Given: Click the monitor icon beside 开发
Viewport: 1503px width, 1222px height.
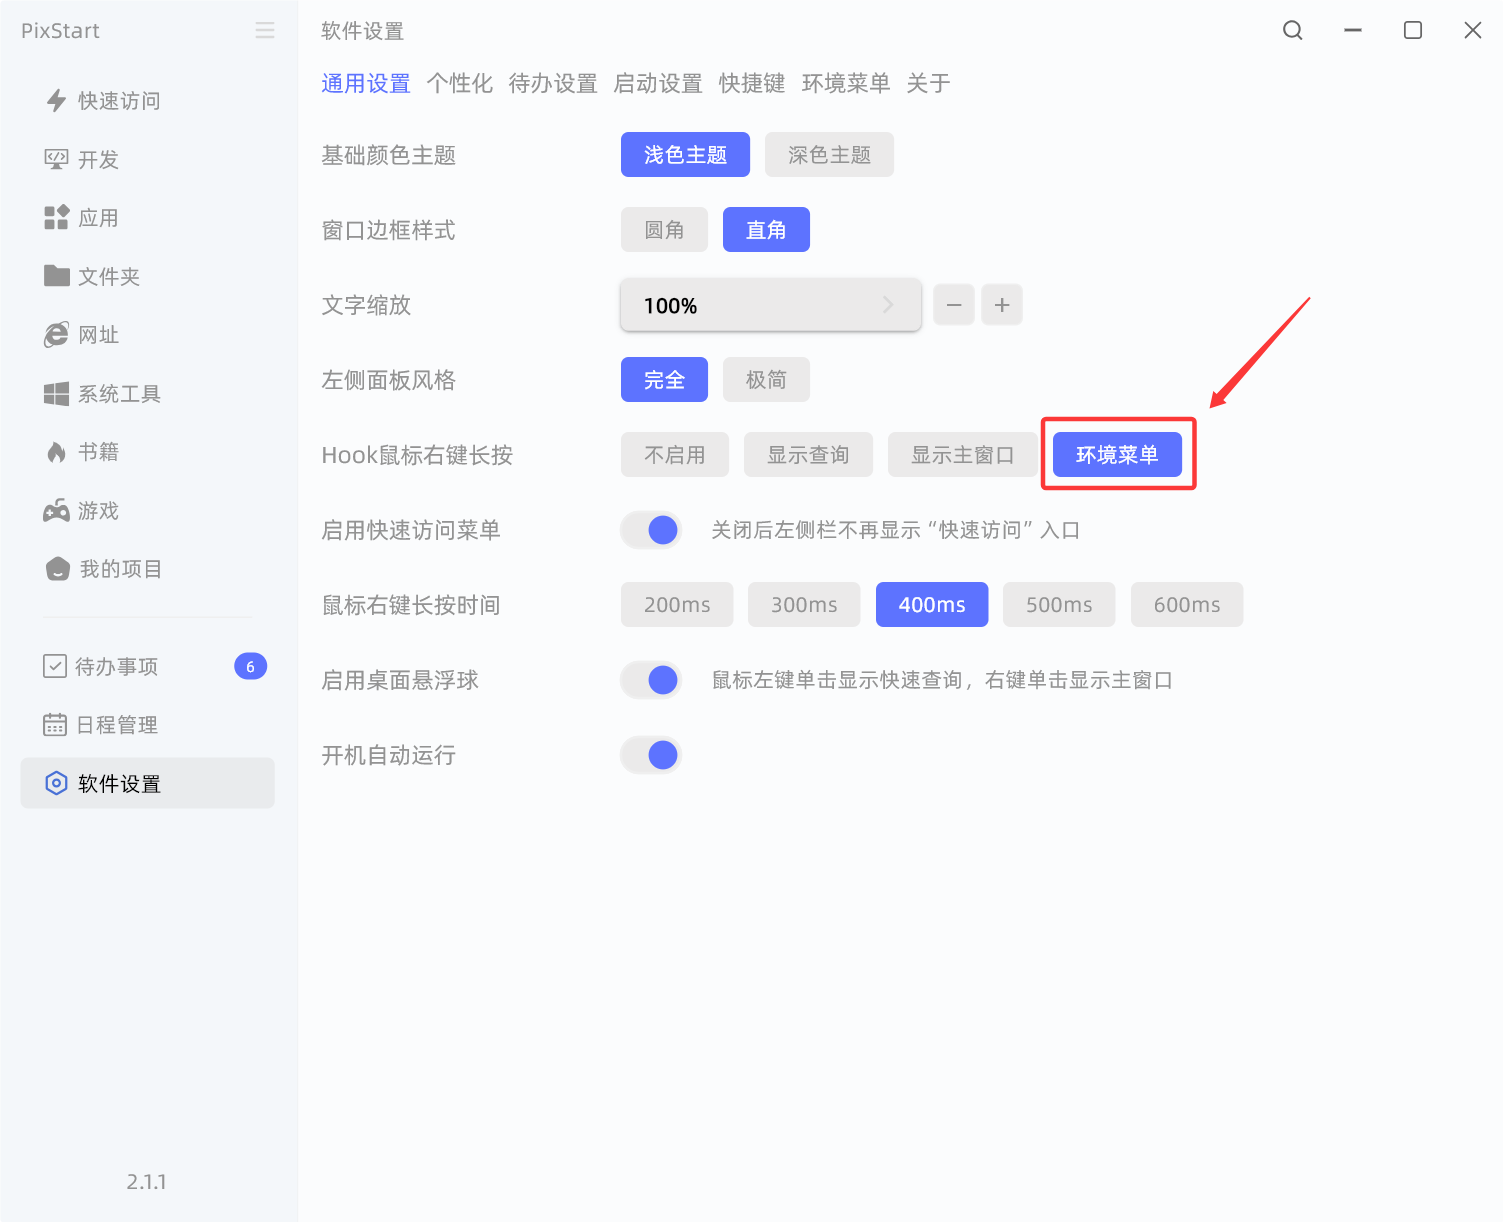Looking at the screenshot, I should [56, 159].
